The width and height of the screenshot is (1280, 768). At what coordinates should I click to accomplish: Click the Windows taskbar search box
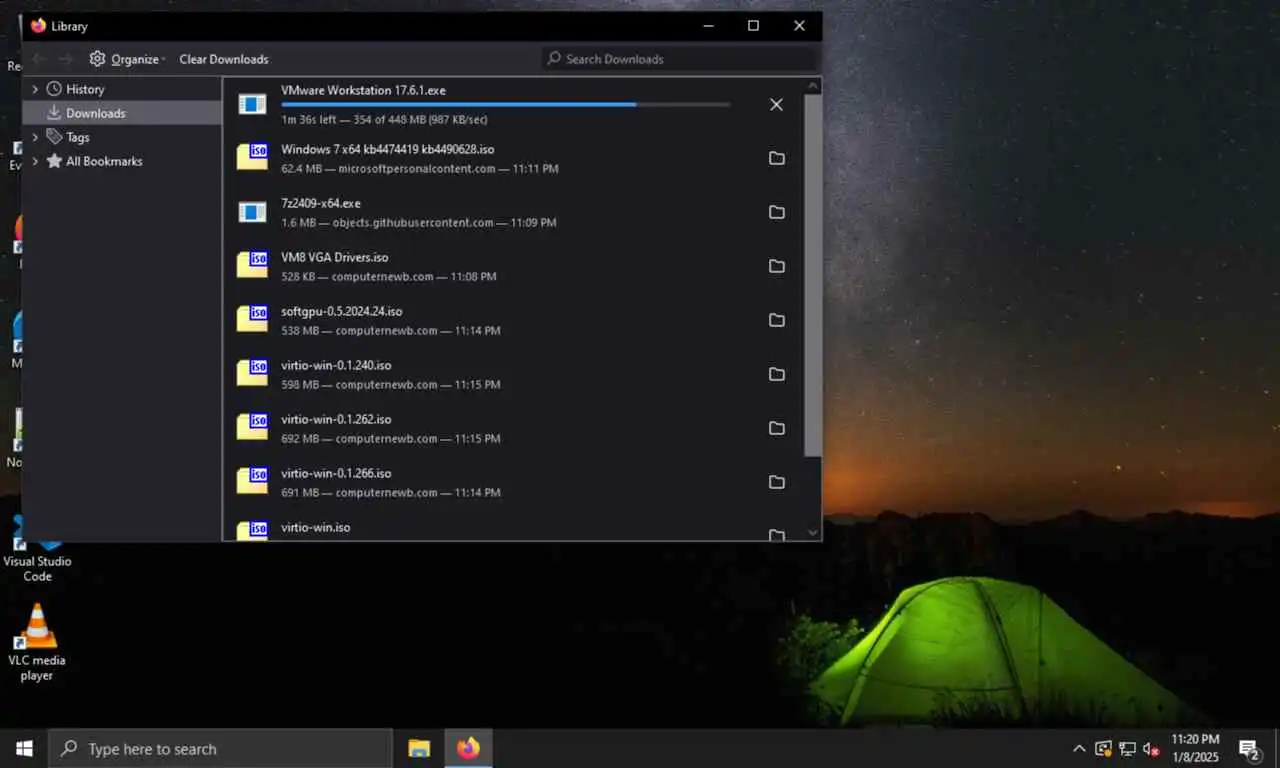pyautogui.click(x=220, y=748)
